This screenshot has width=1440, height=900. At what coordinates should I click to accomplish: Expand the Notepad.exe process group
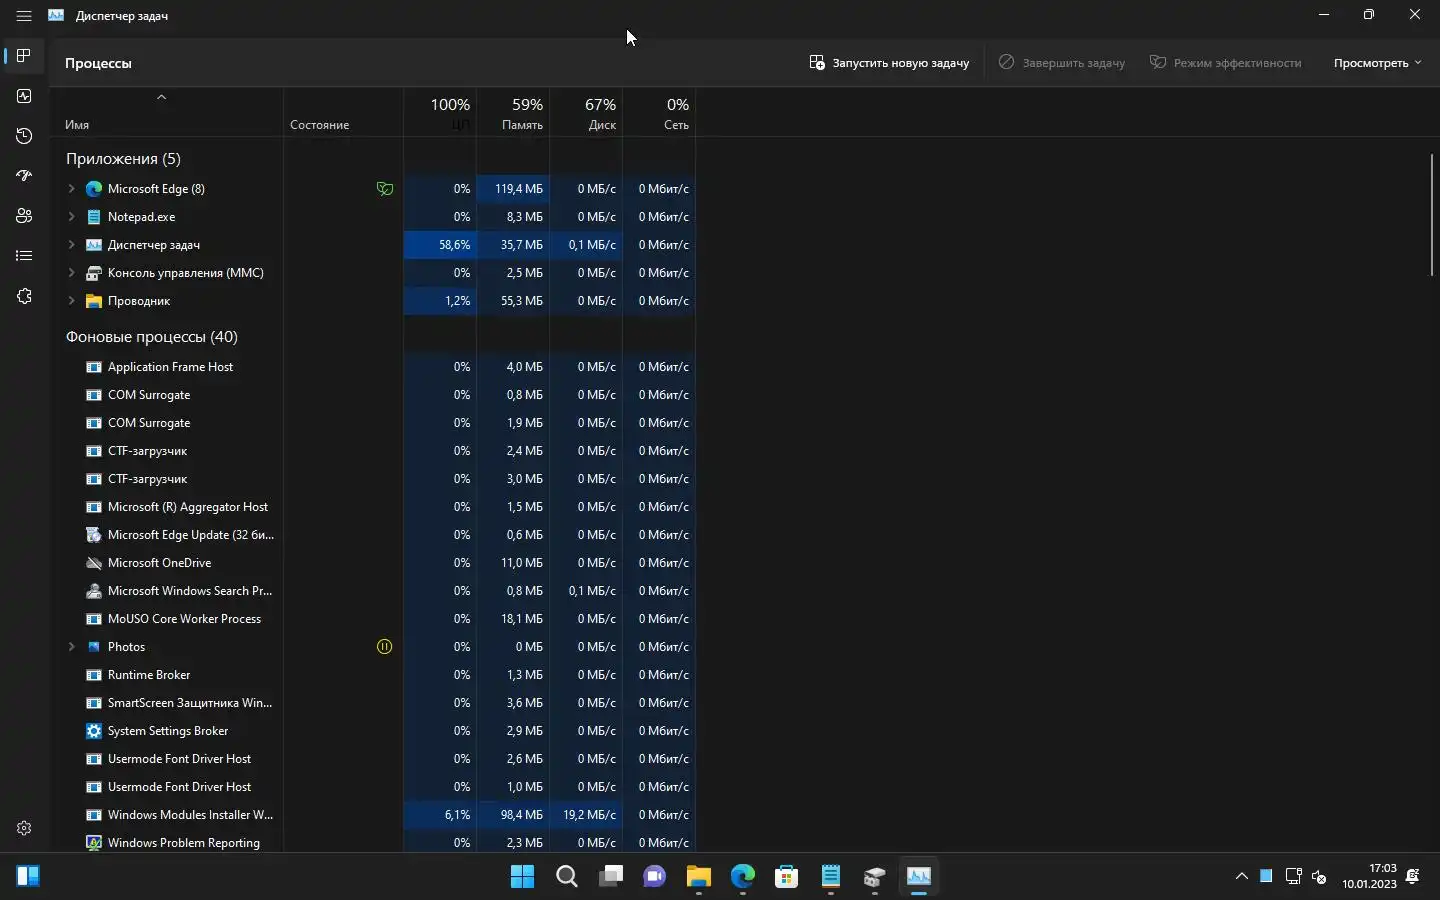[x=71, y=216]
